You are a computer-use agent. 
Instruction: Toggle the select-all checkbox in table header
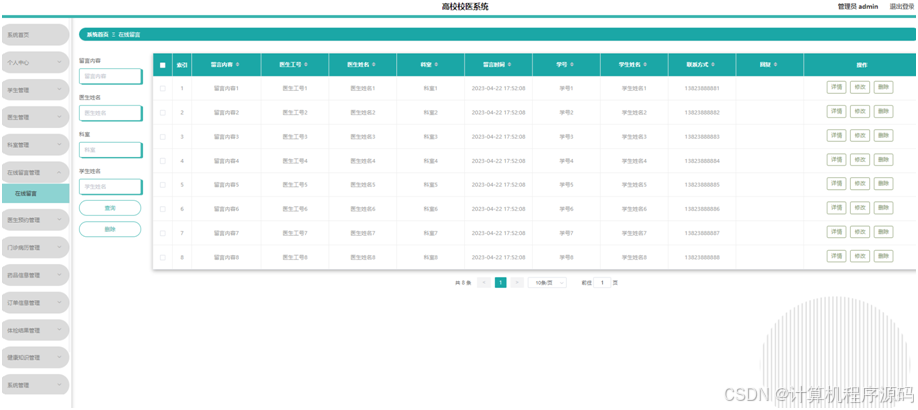click(163, 65)
